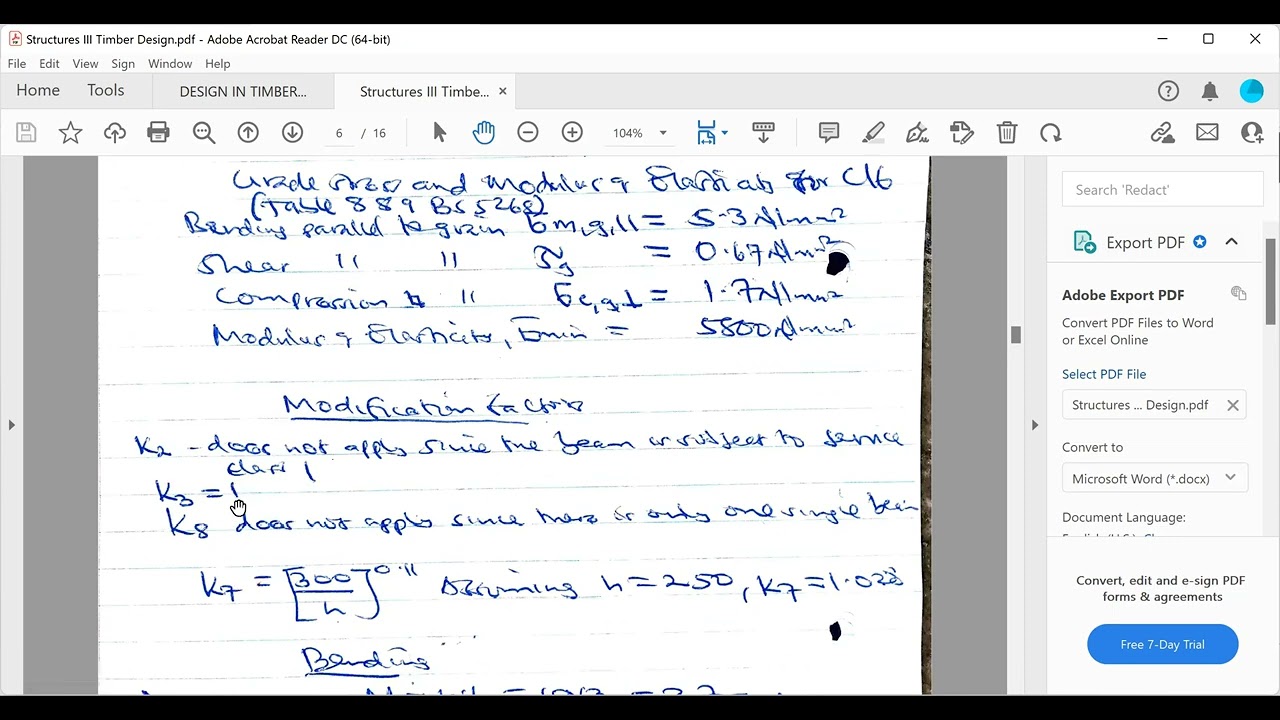Rotate view with the rotate icon

(1050, 133)
